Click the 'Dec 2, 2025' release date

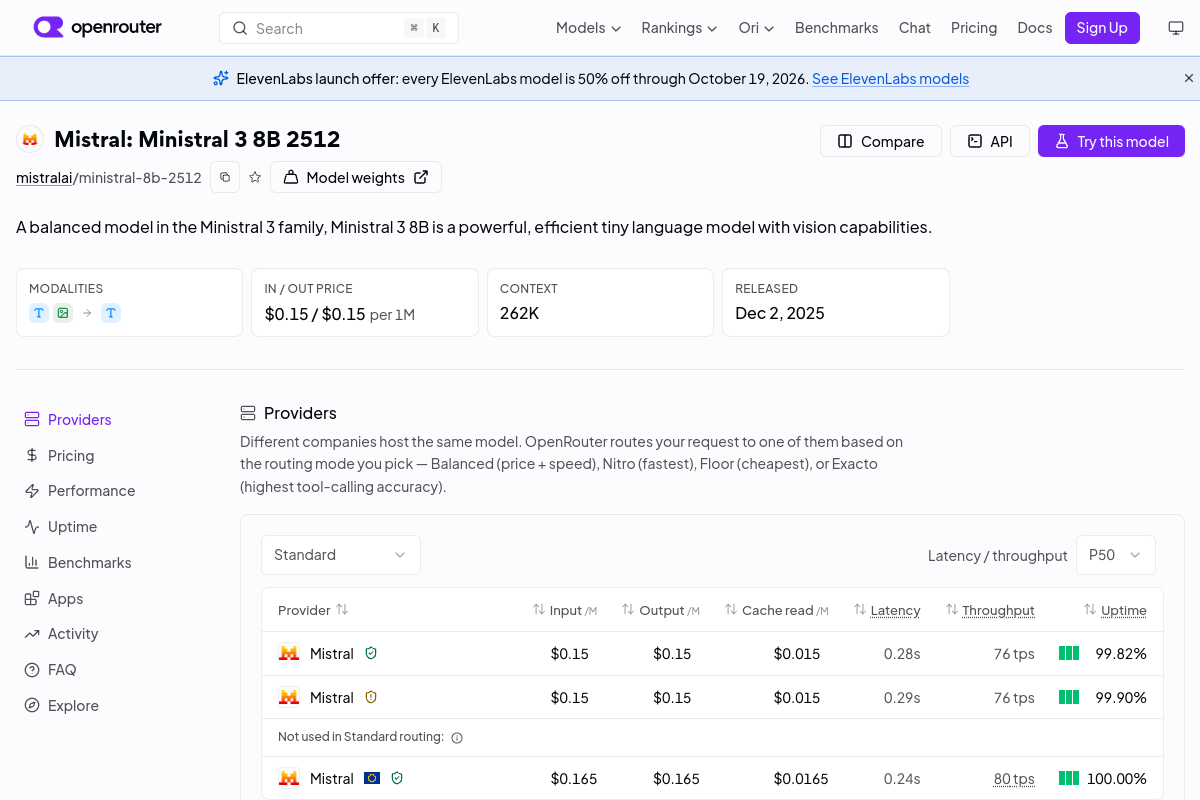(x=780, y=313)
